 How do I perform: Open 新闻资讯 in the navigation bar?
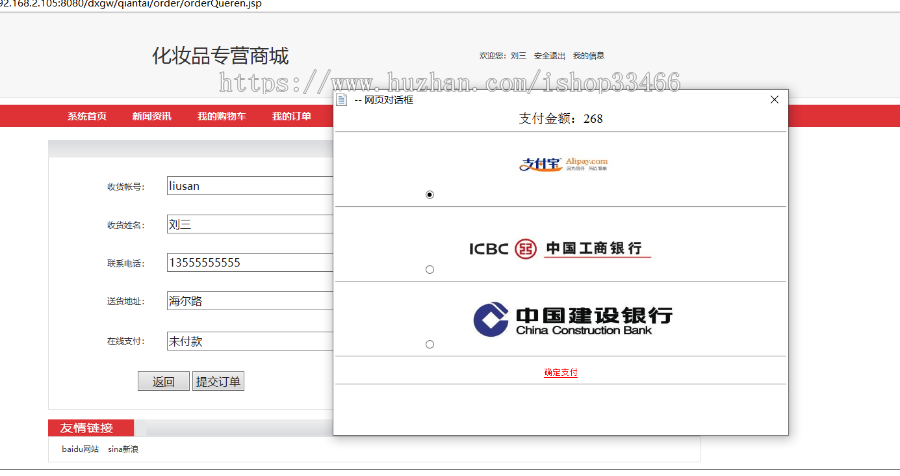click(152, 116)
